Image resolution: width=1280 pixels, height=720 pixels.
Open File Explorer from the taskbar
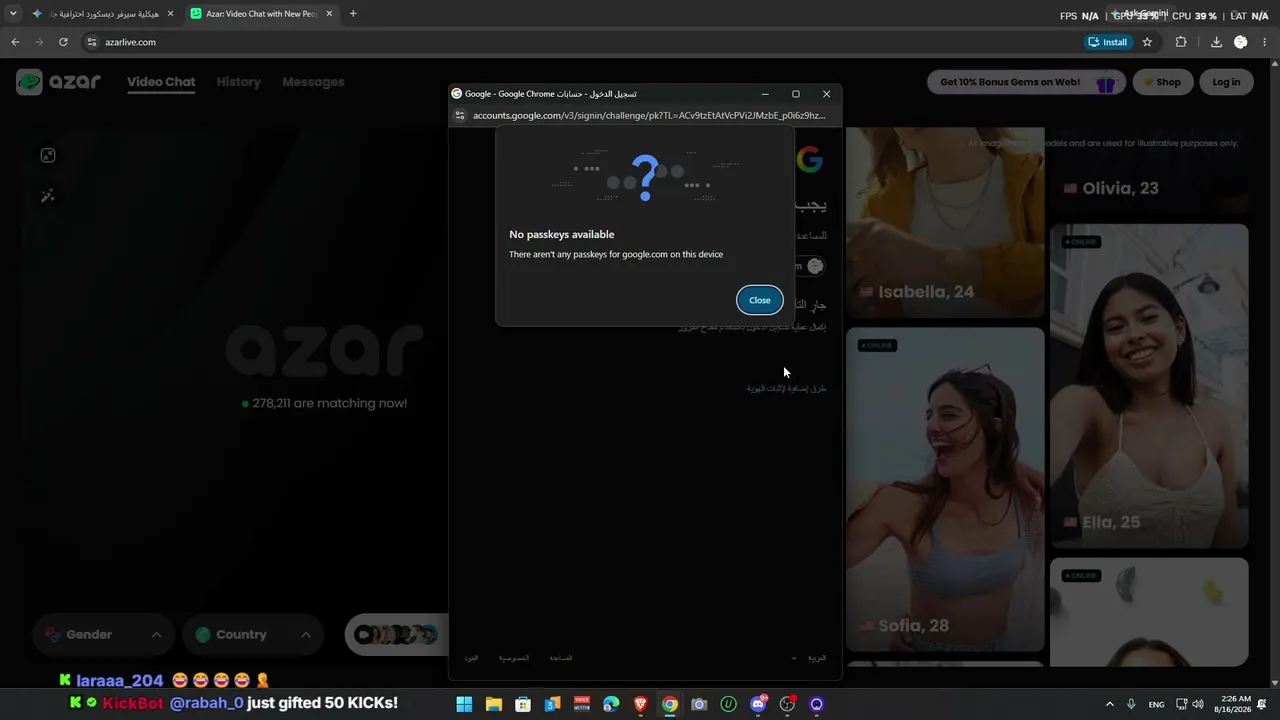coord(493,704)
